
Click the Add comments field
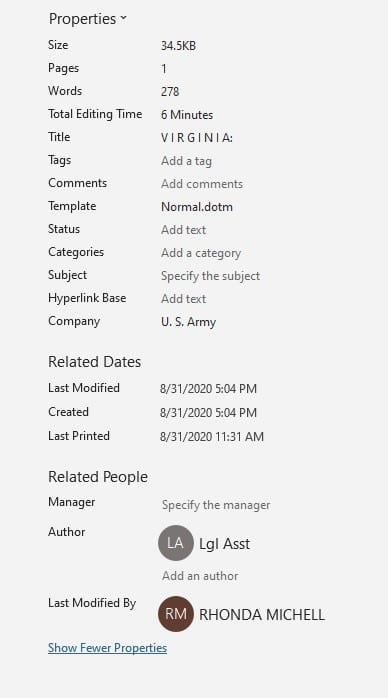[x=202, y=184]
